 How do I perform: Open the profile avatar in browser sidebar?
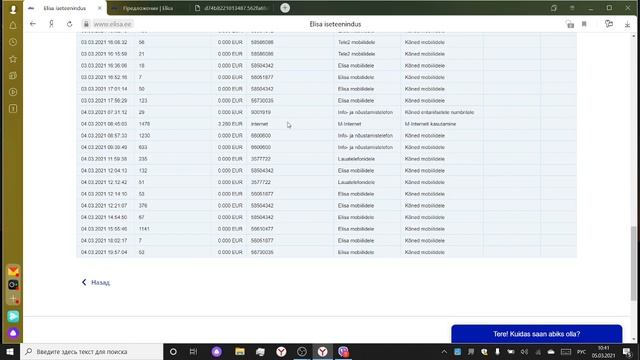(13, 9)
